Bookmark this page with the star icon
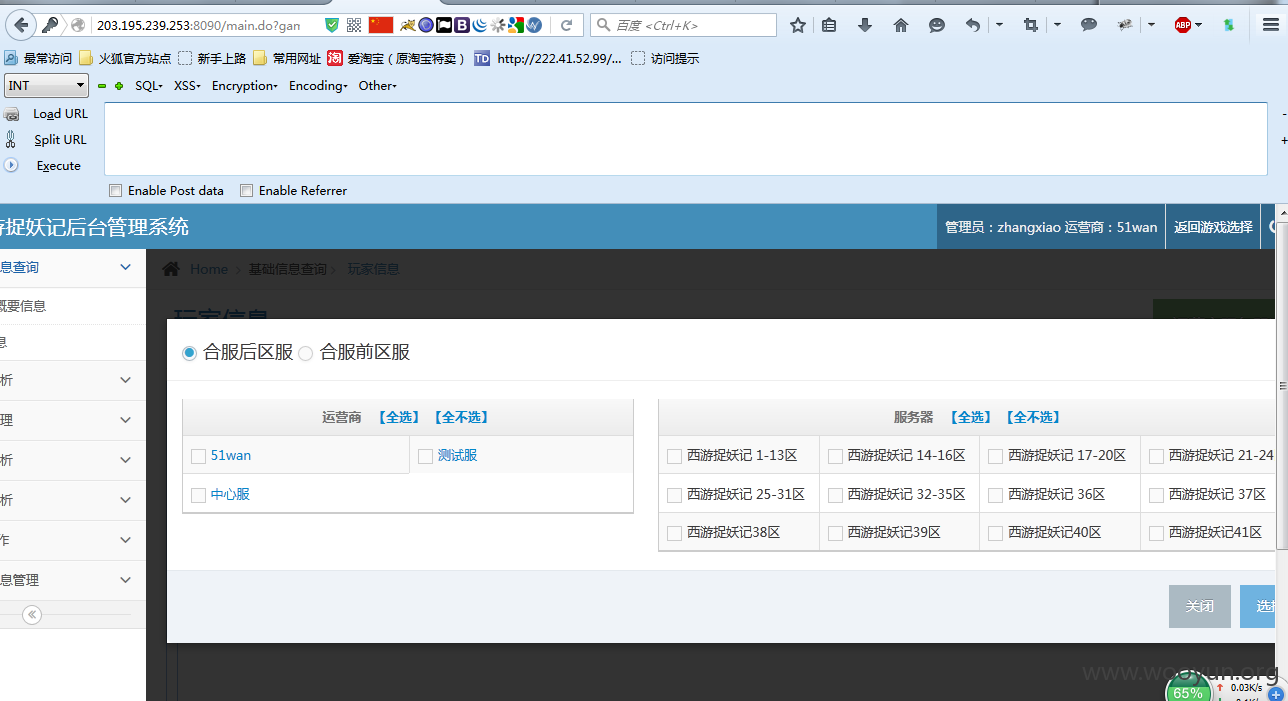Viewport: 1288px width, 701px height. (797, 25)
